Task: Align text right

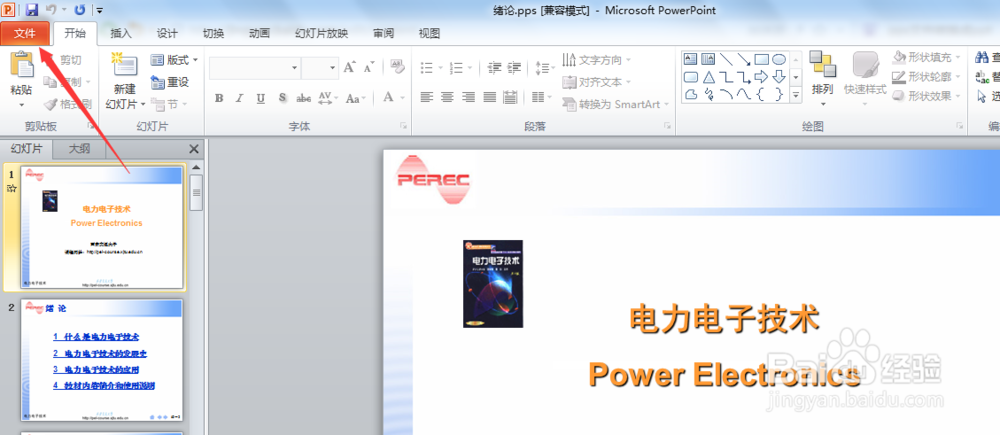Action: point(469,97)
